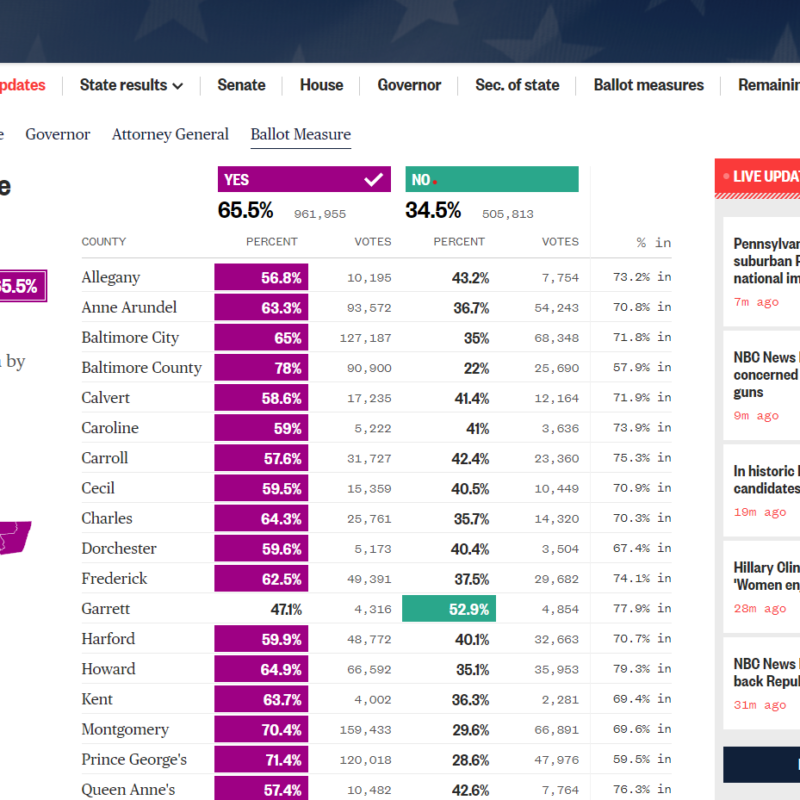Click the winner checkmark in YES header
800x800 pixels.
[374, 180]
